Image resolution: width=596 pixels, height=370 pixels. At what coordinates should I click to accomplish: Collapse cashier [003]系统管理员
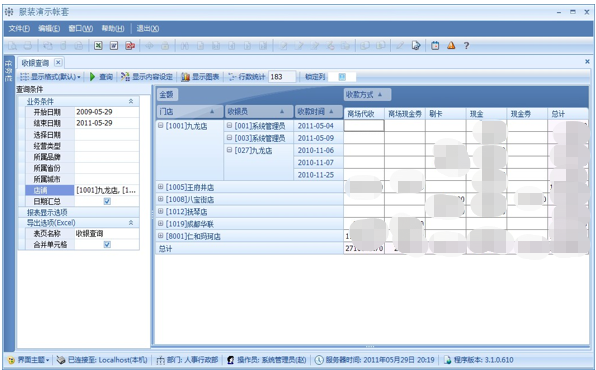point(229,137)
